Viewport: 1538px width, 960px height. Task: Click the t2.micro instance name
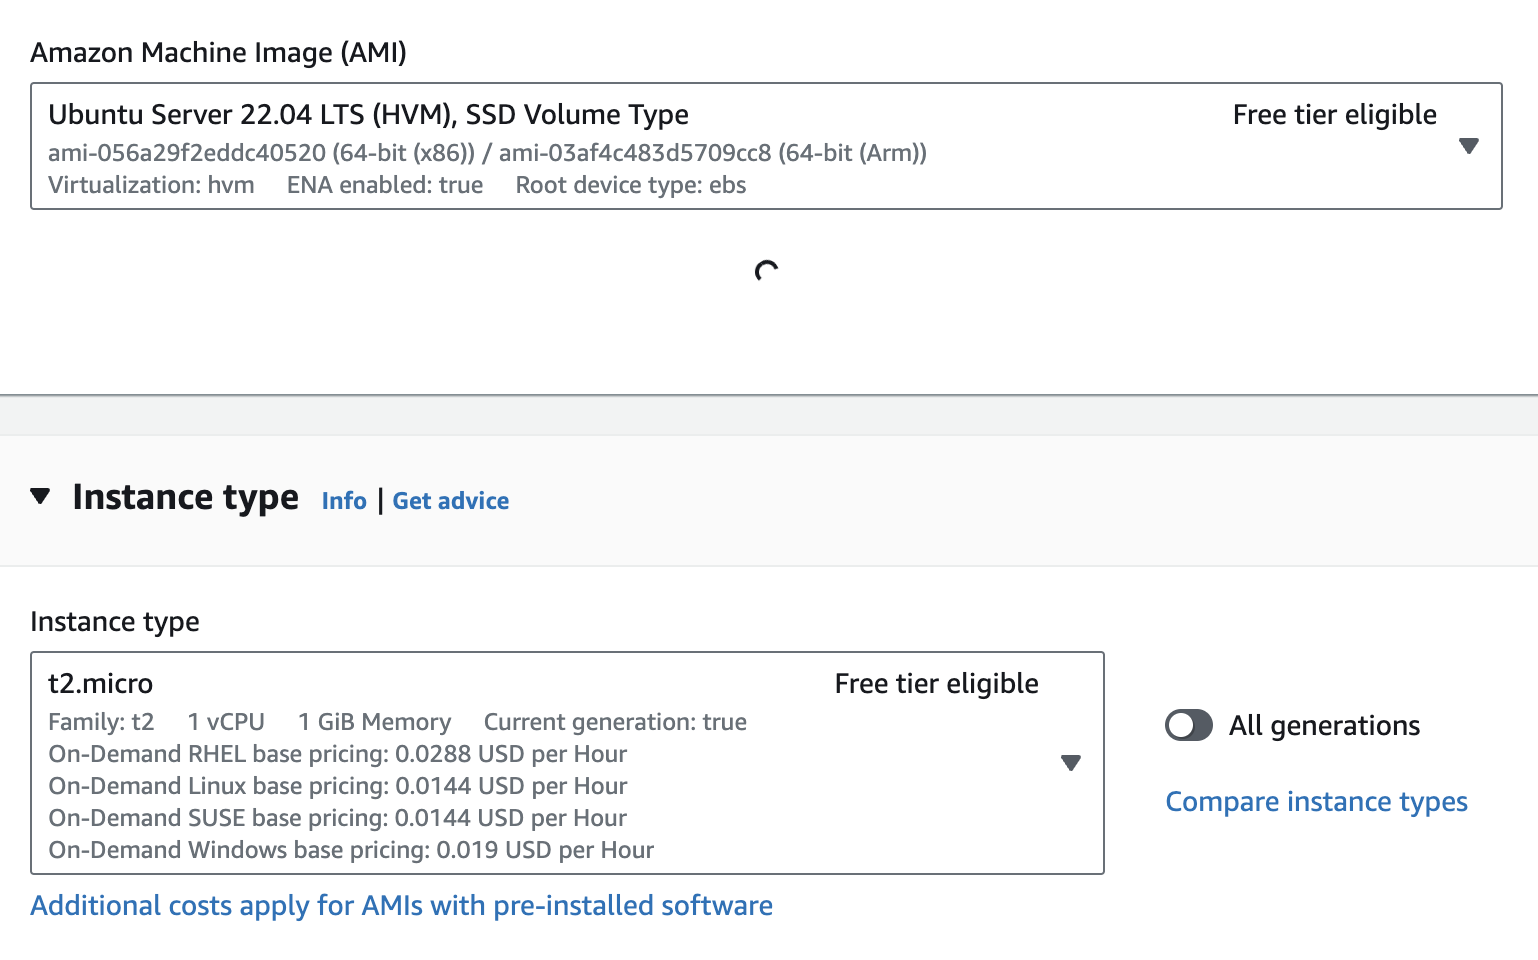pyautogui.click(x=101, y=684)
